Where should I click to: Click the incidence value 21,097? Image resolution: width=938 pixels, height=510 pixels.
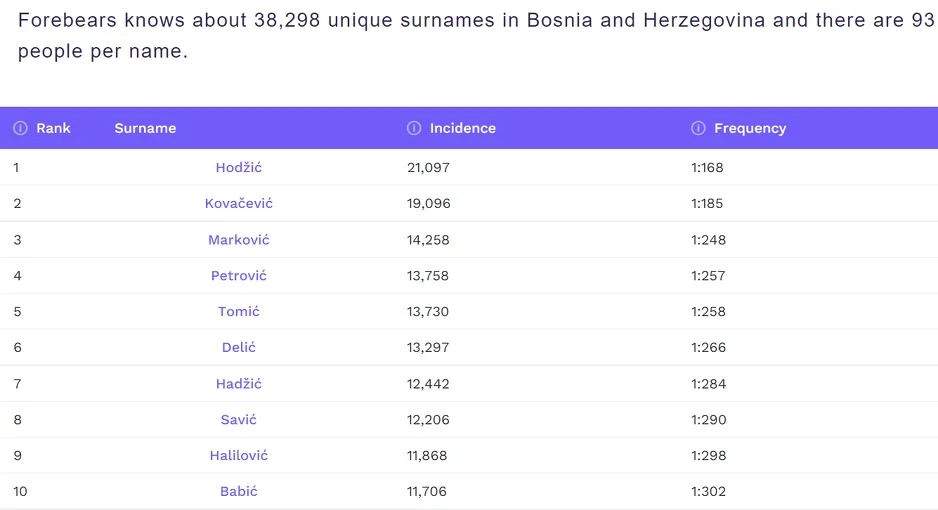[x=428, y=167]
